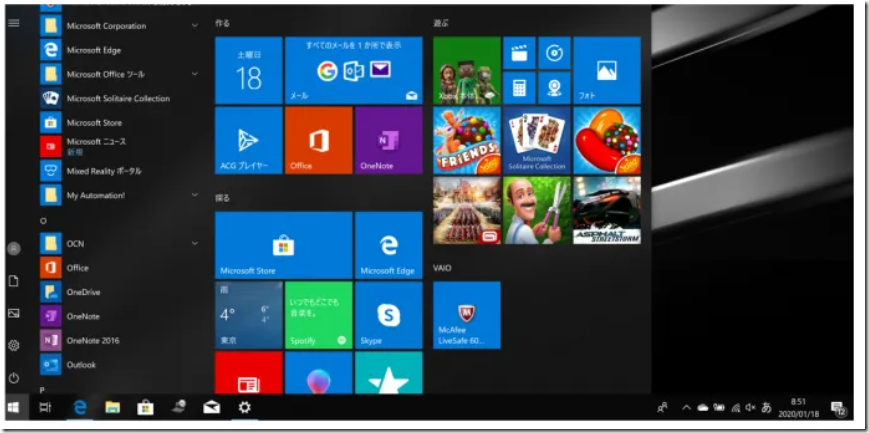Open Microsoft ニュース in the app list
Image resolution: width=869 pixels, height=433 pixels.
120,146
